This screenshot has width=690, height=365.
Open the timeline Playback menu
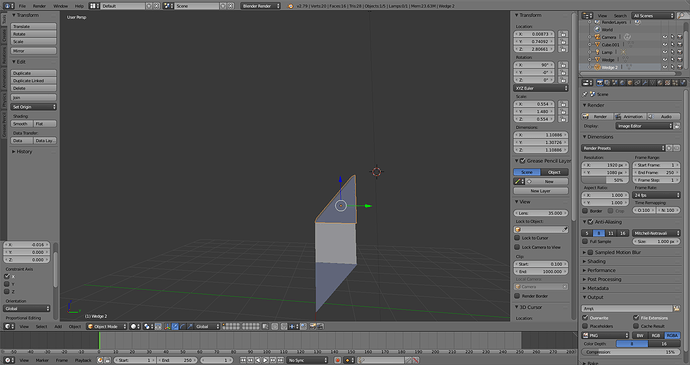click(x=83, y=360)
